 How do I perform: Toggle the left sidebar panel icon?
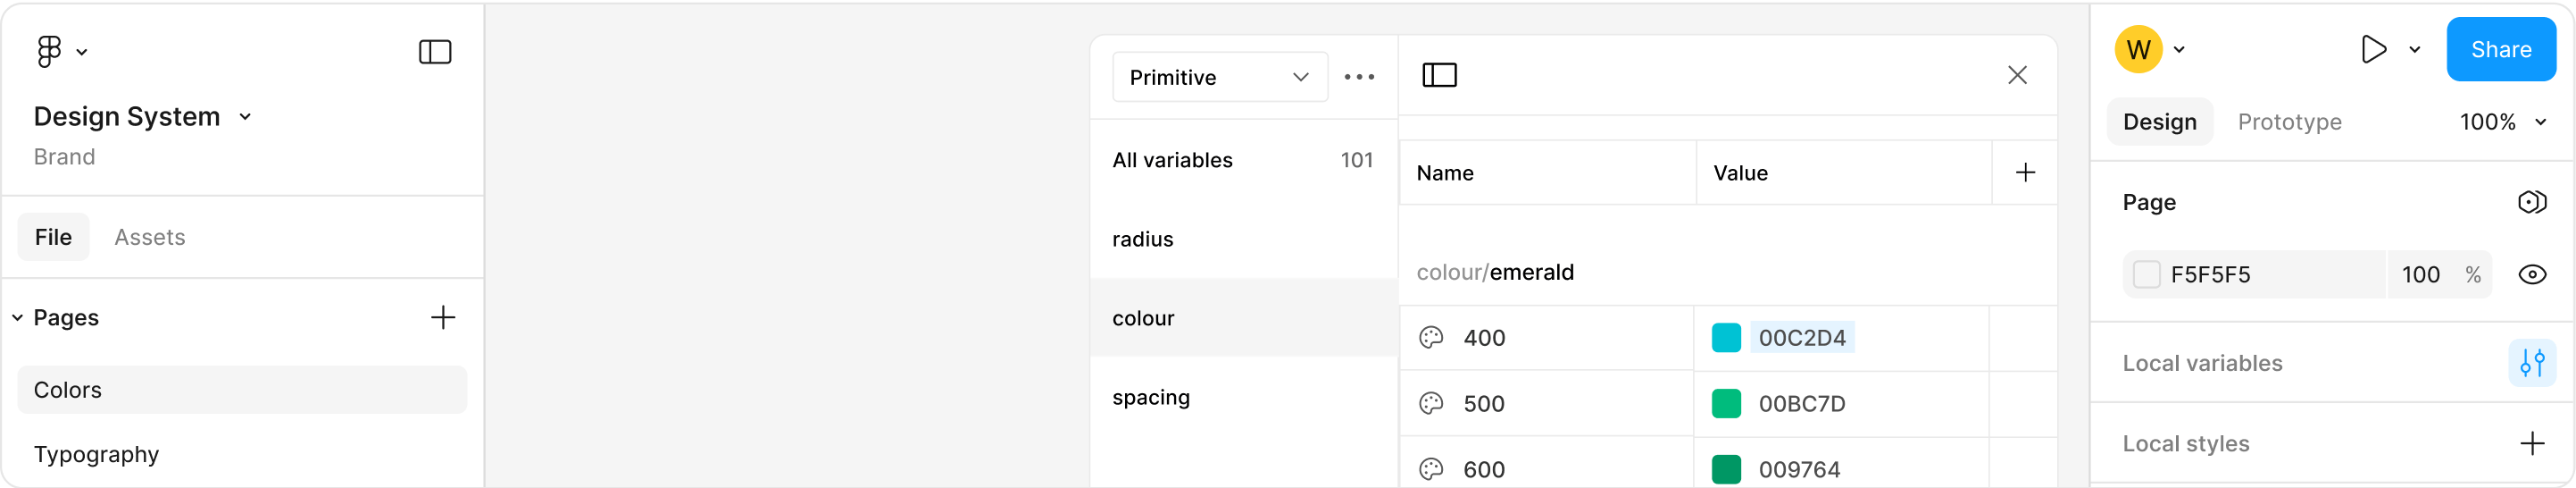[x=435, y=52]
